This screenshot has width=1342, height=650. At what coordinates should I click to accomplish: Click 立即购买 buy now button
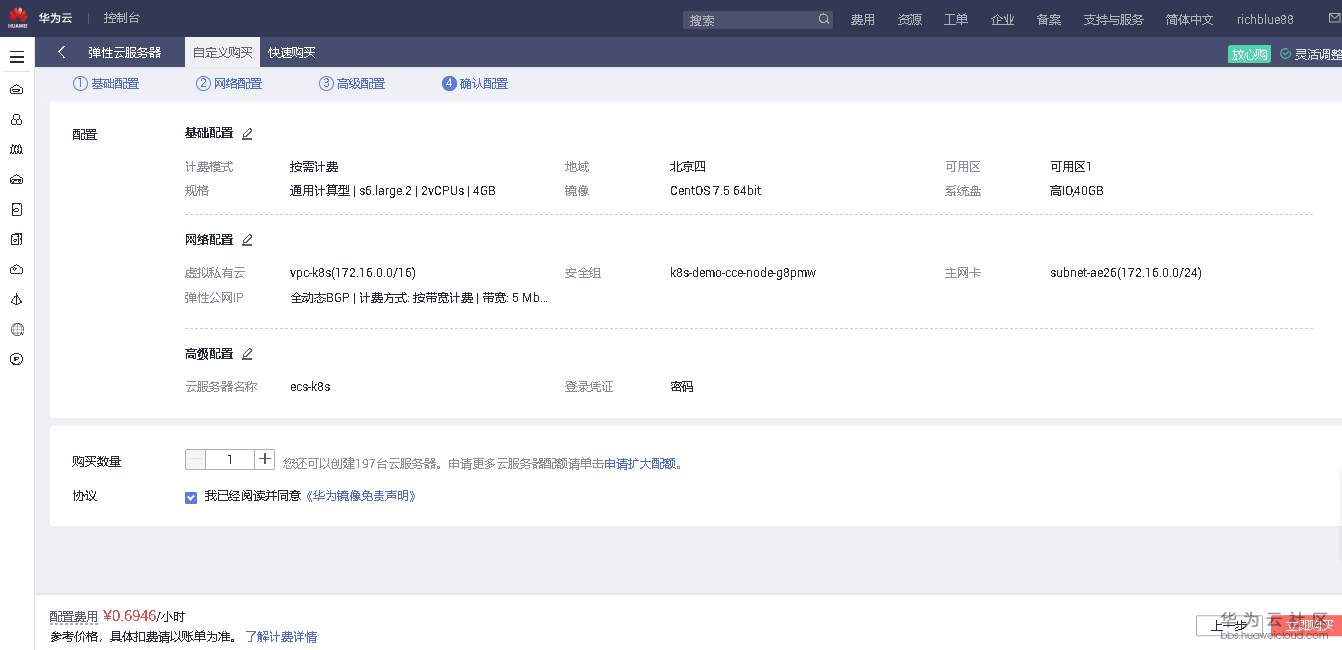pyautogui.click(x=1306, y=625)
